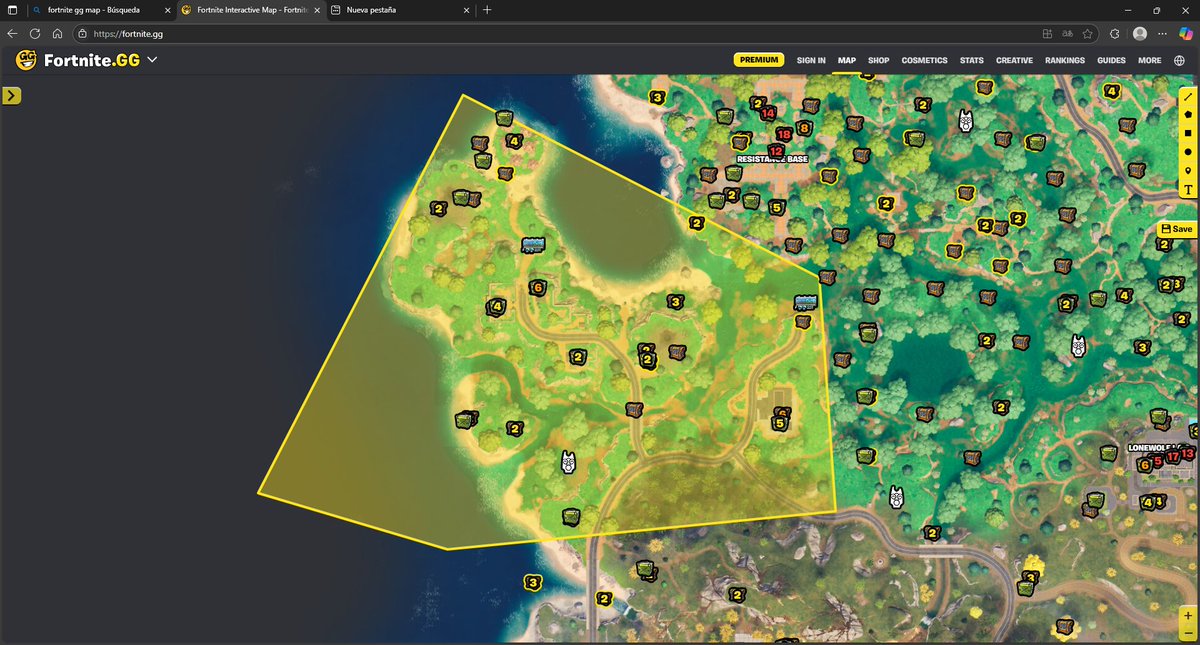
Task: Click the Save drawing button
Action: click(x=1177, y=229)
